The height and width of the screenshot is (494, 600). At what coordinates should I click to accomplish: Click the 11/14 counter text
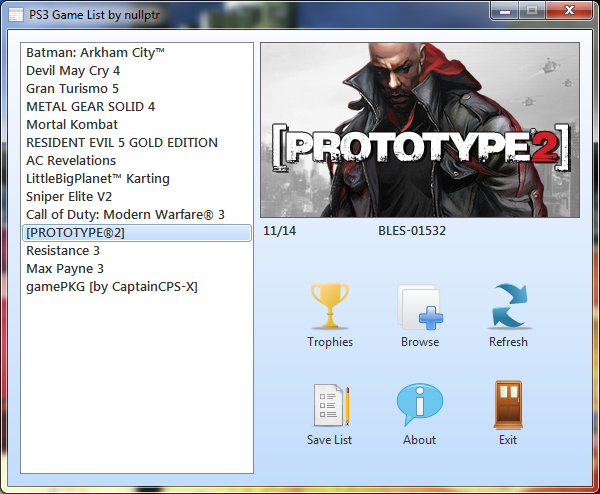pyautogui.click(x=279, y=231)
